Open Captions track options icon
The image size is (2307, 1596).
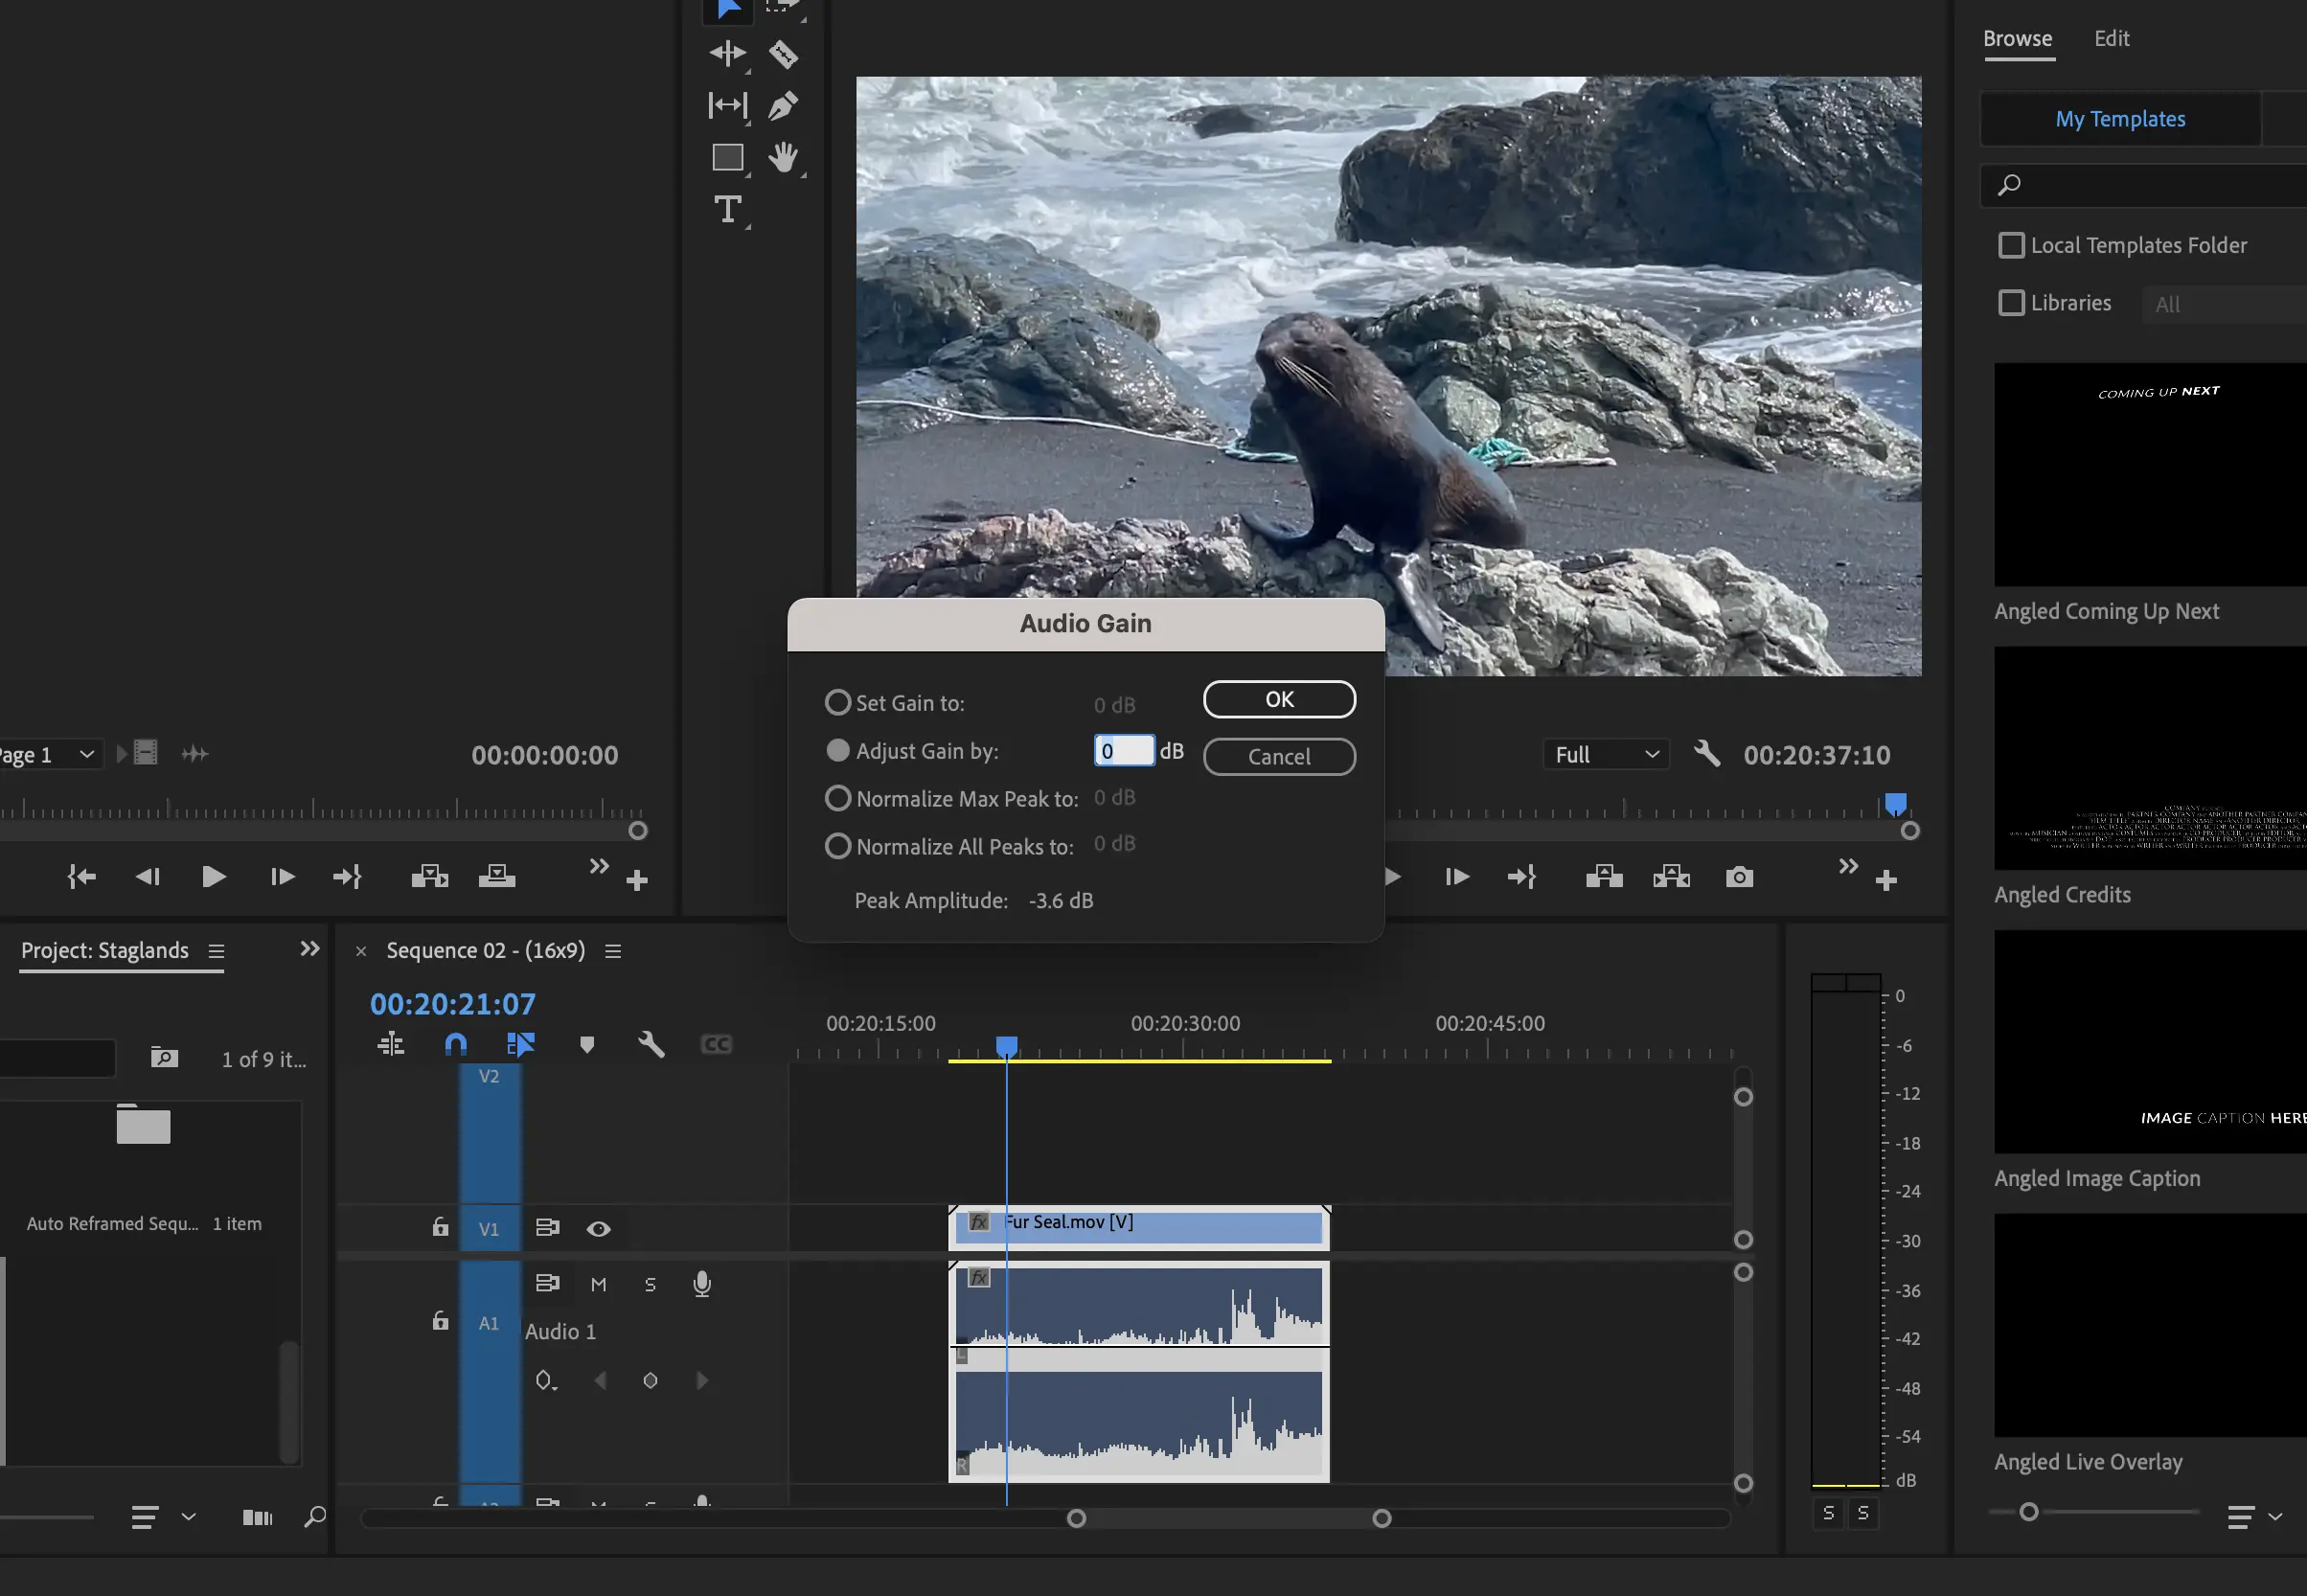715,1044
